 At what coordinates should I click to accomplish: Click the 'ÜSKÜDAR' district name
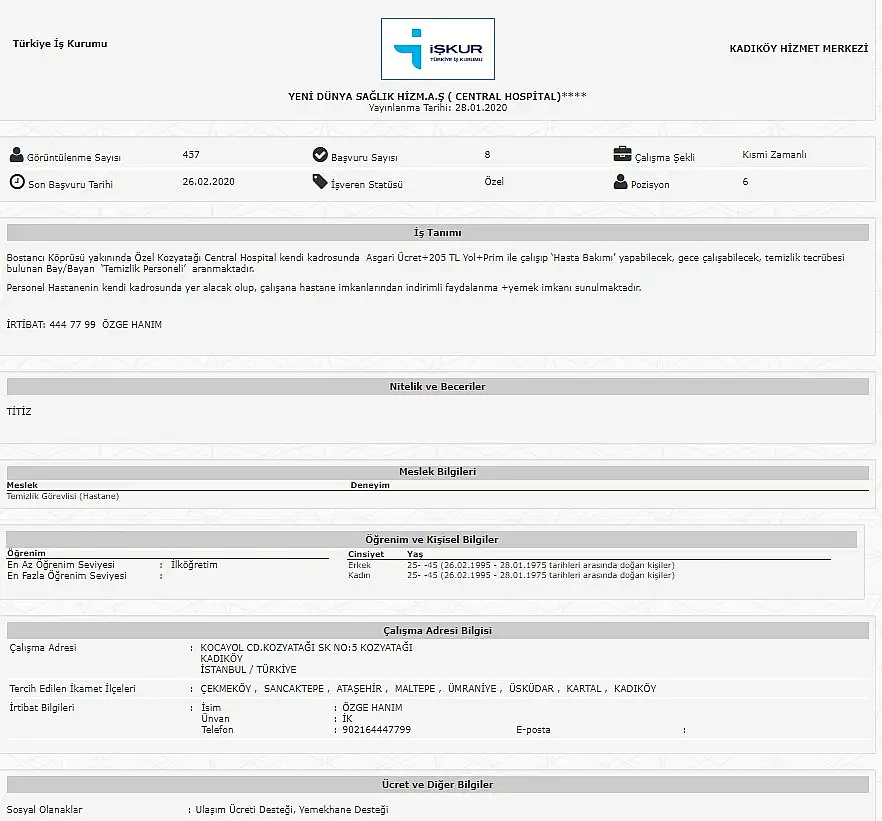pos(532,689)
